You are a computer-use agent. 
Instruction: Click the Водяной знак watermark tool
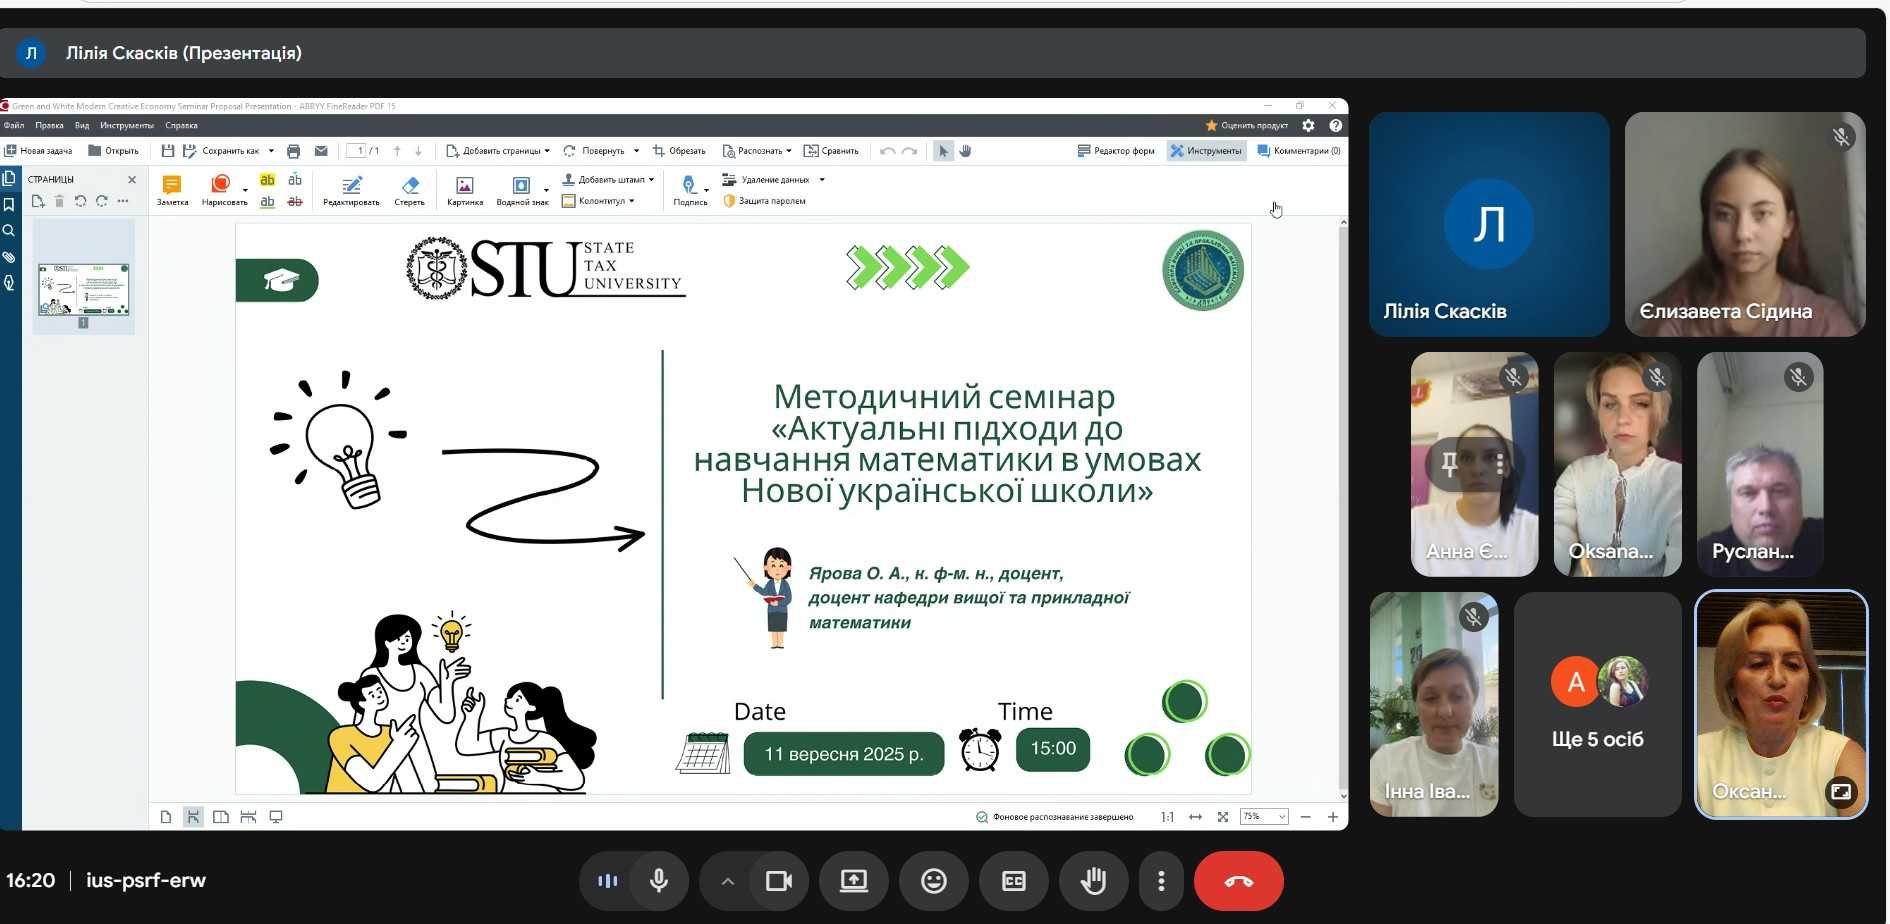pos(522,190)
